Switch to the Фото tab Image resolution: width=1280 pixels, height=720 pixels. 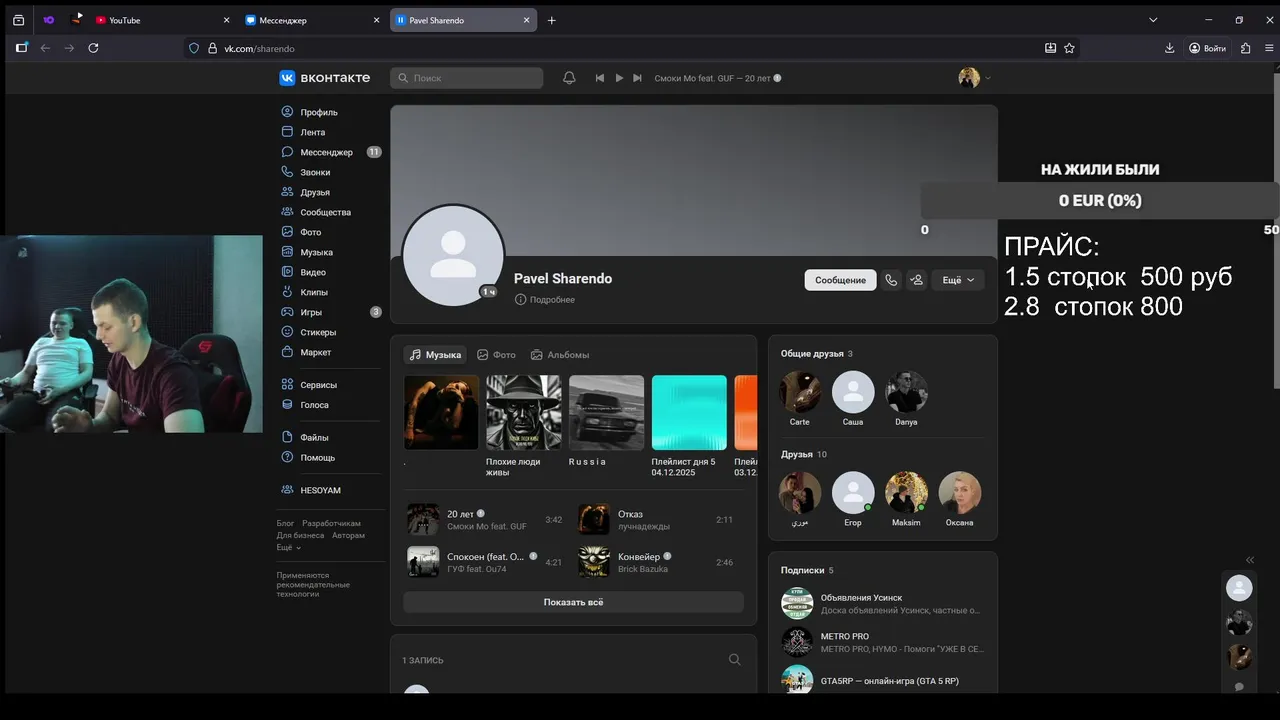coord(497,355)
